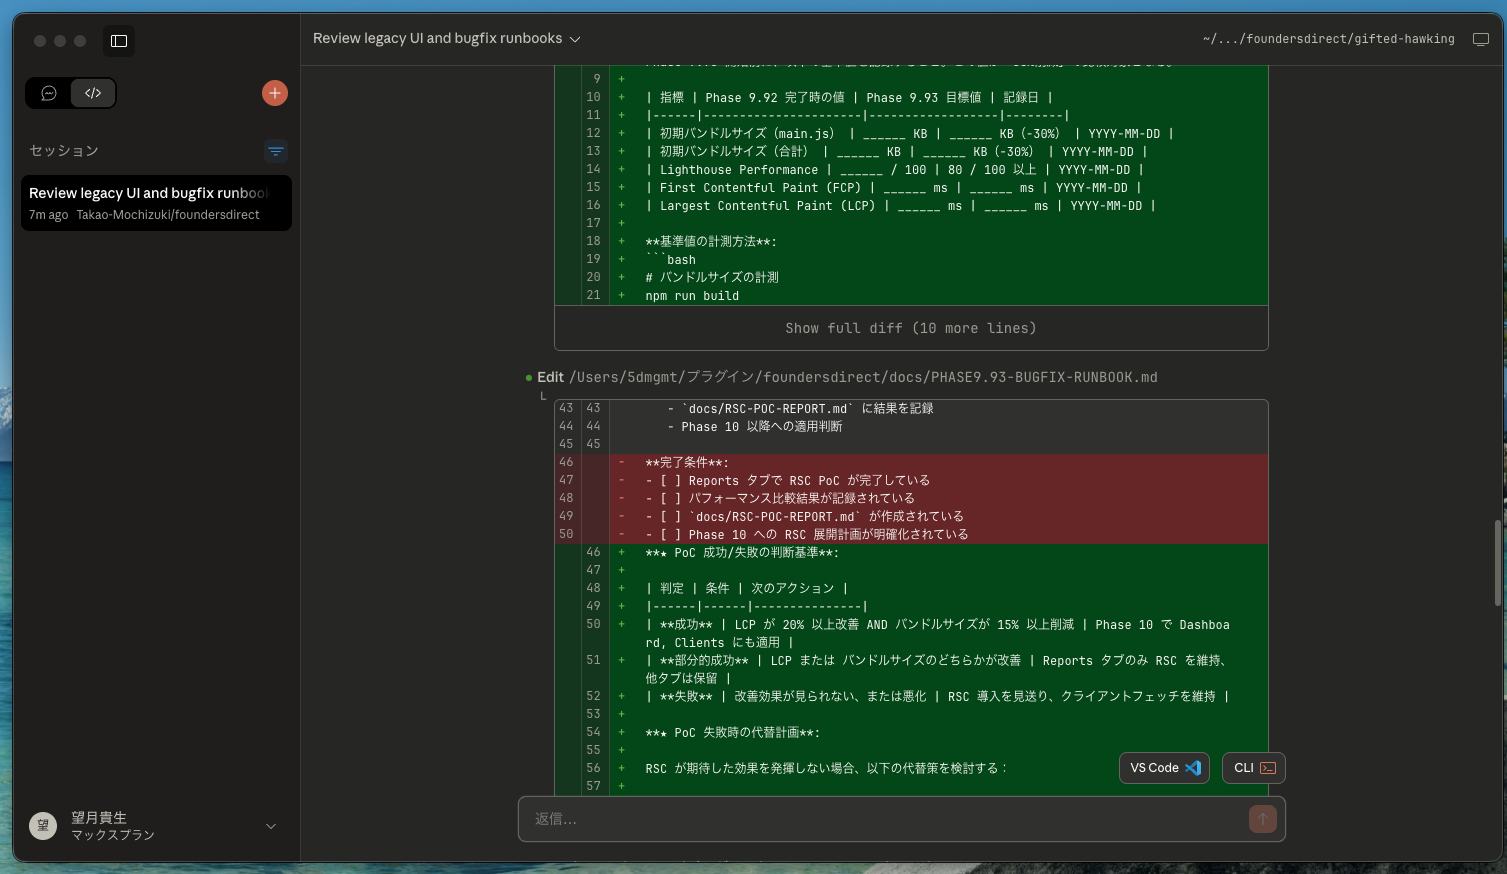Image resolution: width=1507 pixels, height=874 pixels.
Task: Open the session filter icon
Action: [276, 151]
